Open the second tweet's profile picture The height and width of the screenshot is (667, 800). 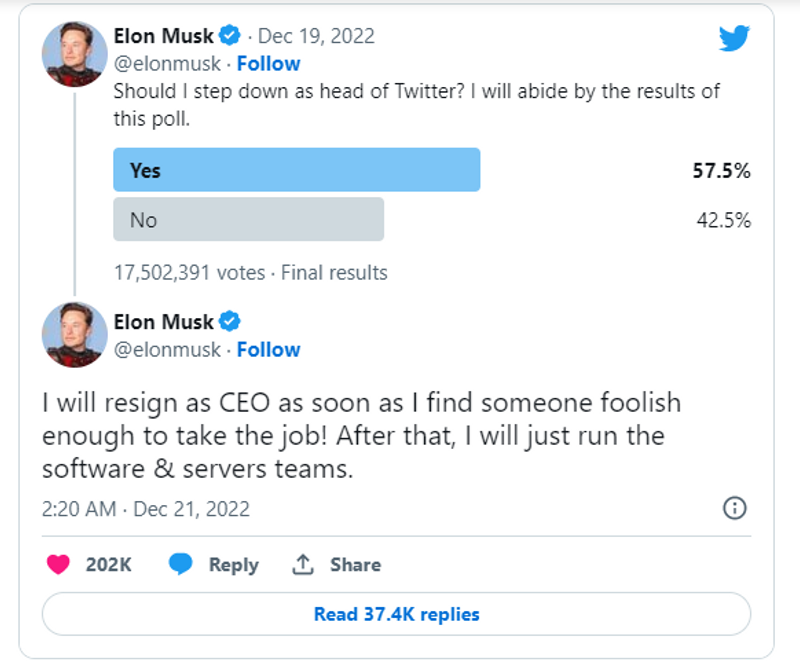tap(74, 334)
